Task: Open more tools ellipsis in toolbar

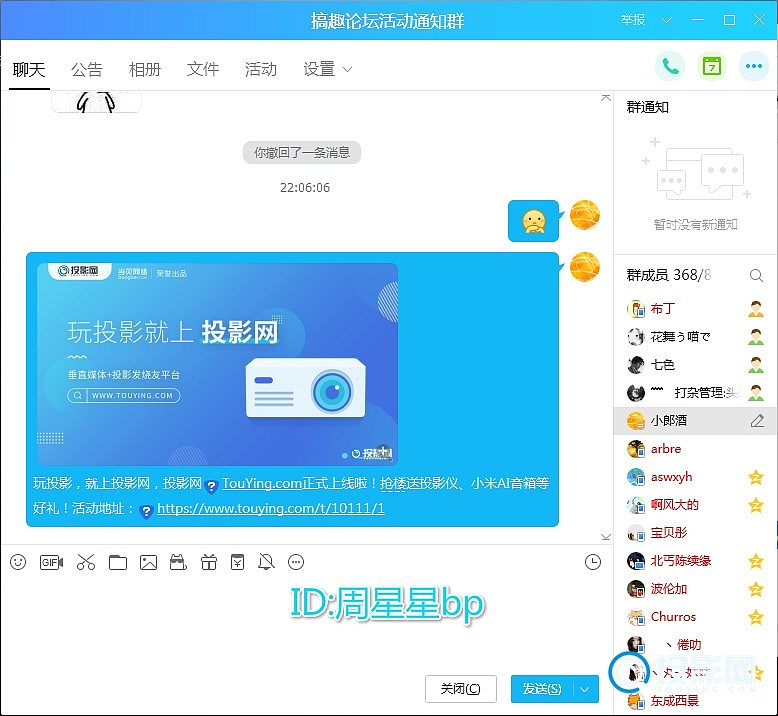Action: coord(296,562)
